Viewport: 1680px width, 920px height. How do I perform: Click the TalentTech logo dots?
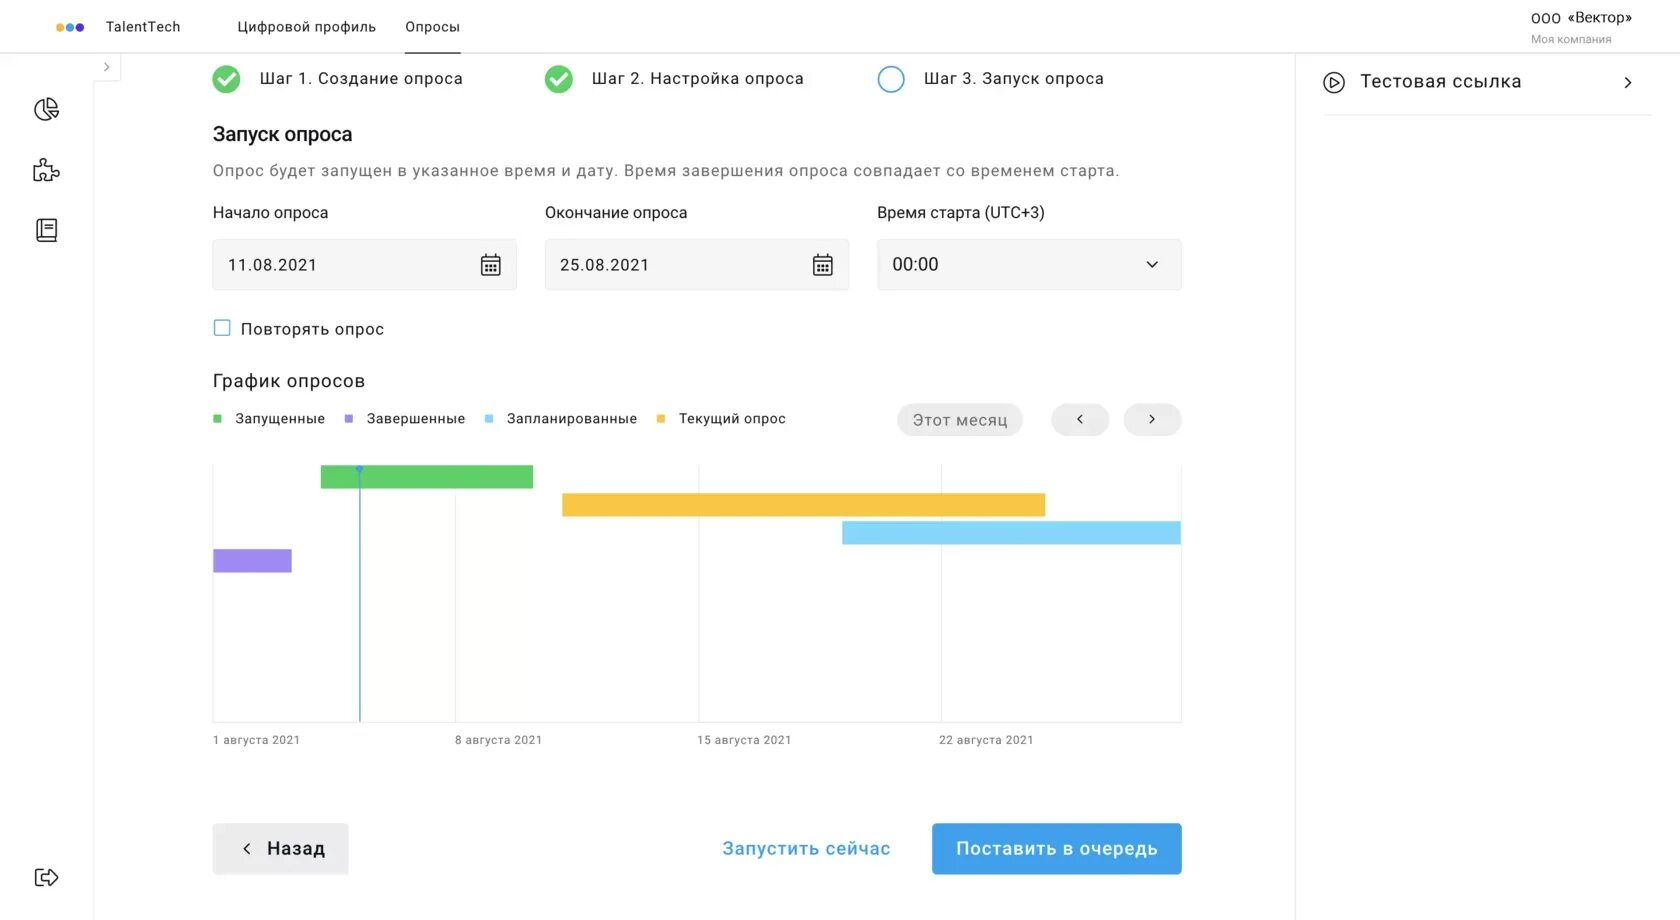click(70, 27)
